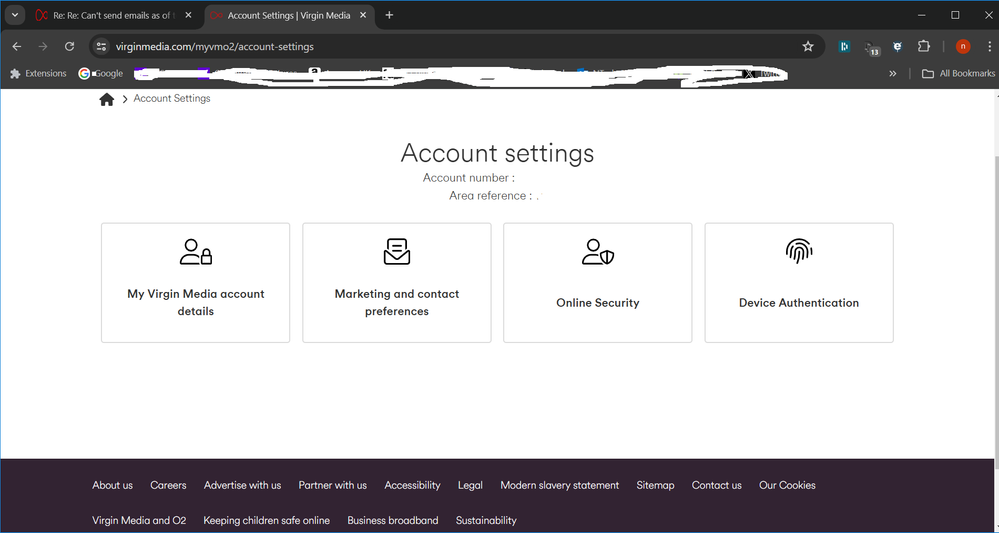The width and height of the screenshot is (999, 533).
Task: Open the blue shield extension icon
Action: tap(897, 46)
